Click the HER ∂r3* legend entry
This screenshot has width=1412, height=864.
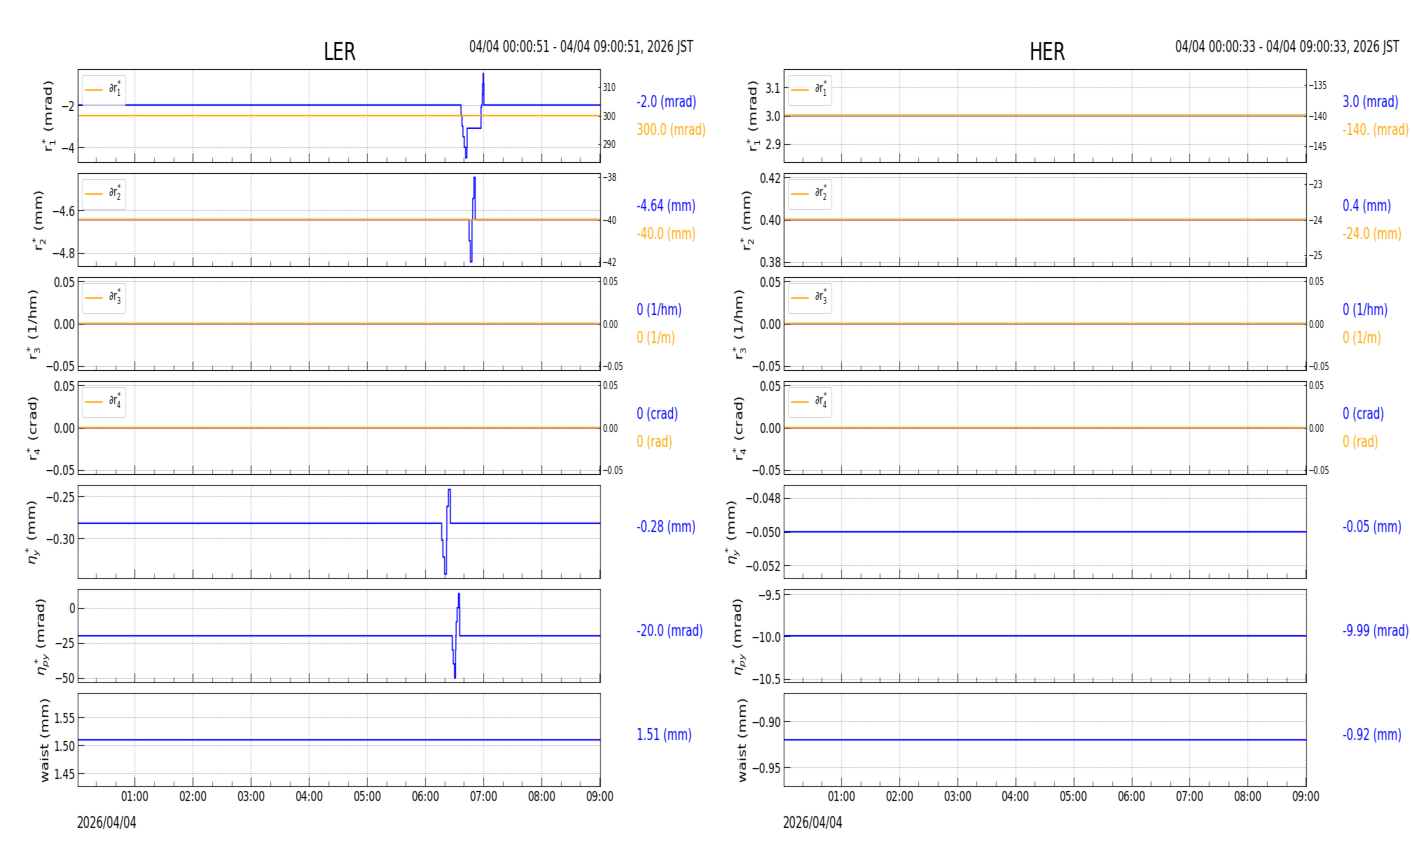810,297
